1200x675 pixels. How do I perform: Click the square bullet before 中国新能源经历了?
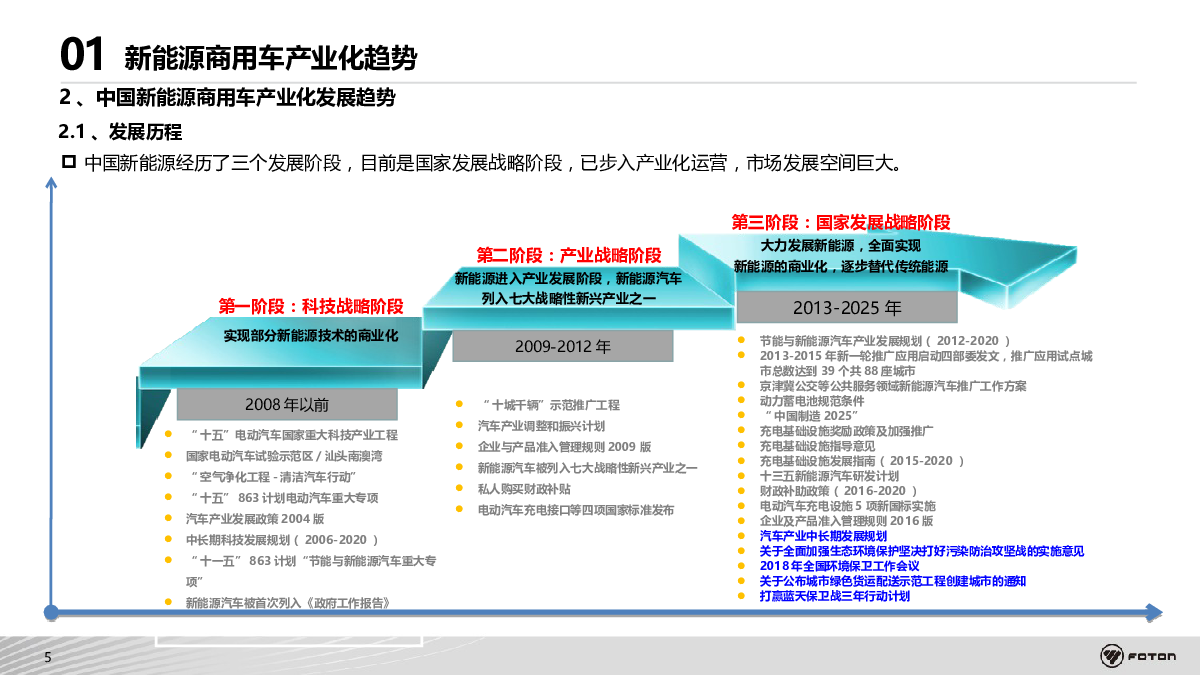tap(69, 162)
